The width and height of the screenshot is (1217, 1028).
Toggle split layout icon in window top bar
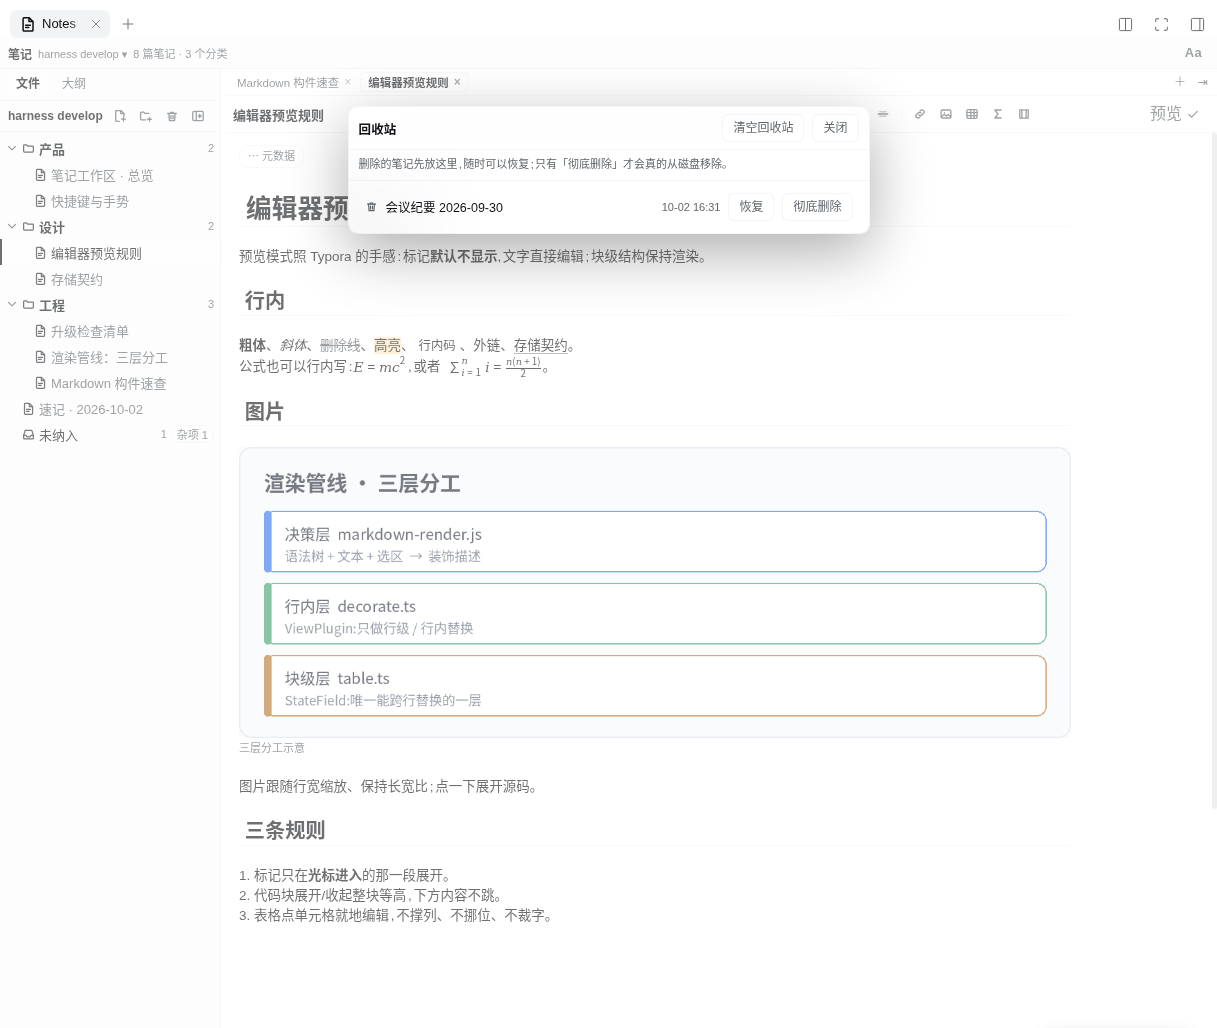[1125, 24]
